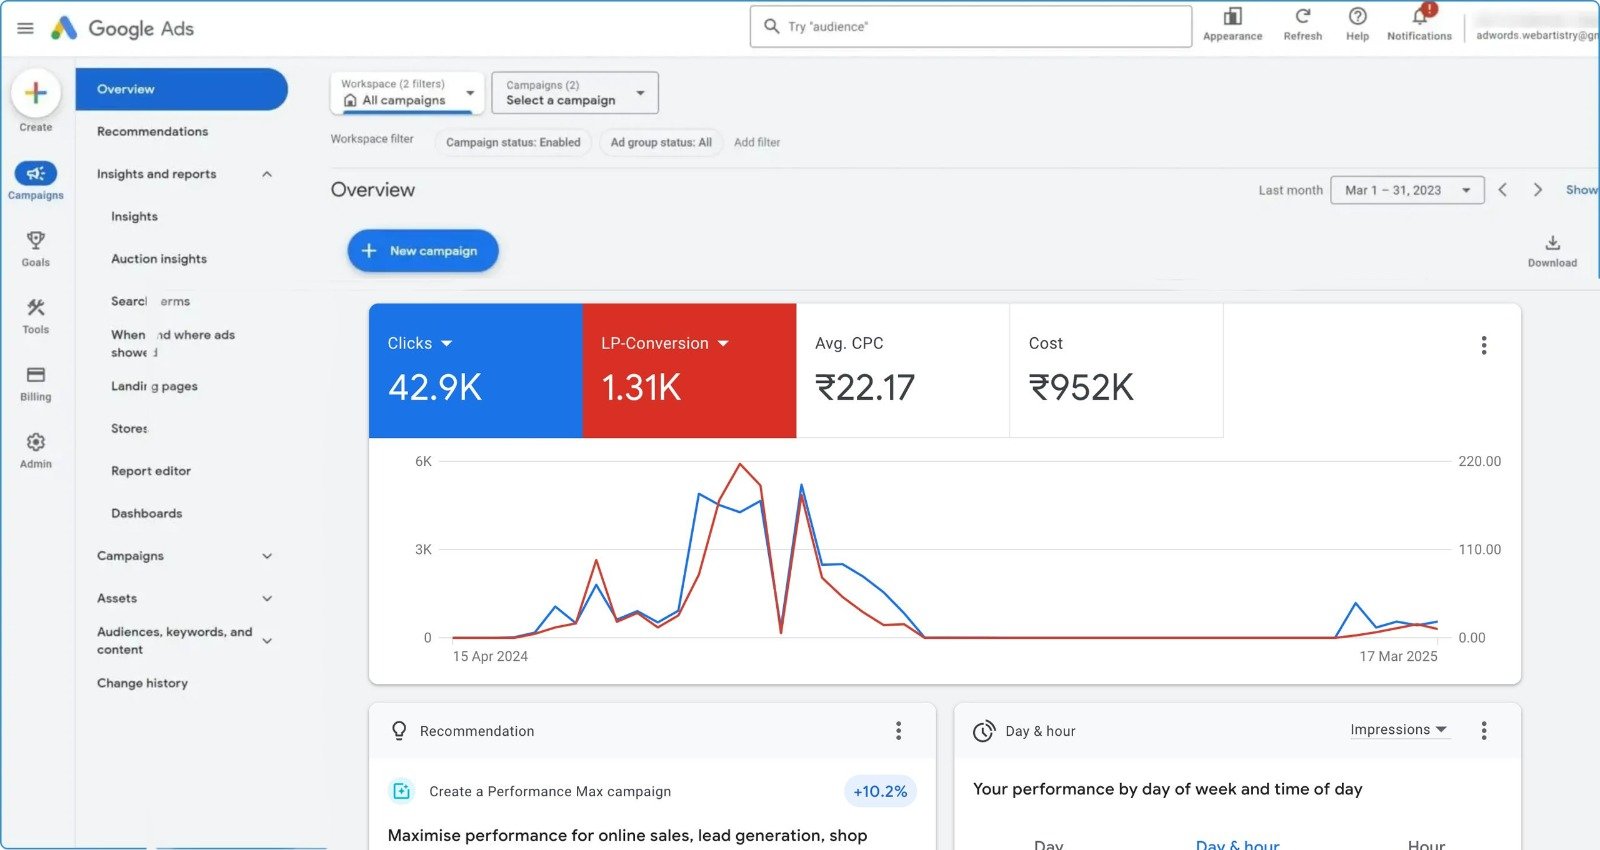
Task: Click the Create plus icon
Action: pyautogui.click(x=36, y=94)
